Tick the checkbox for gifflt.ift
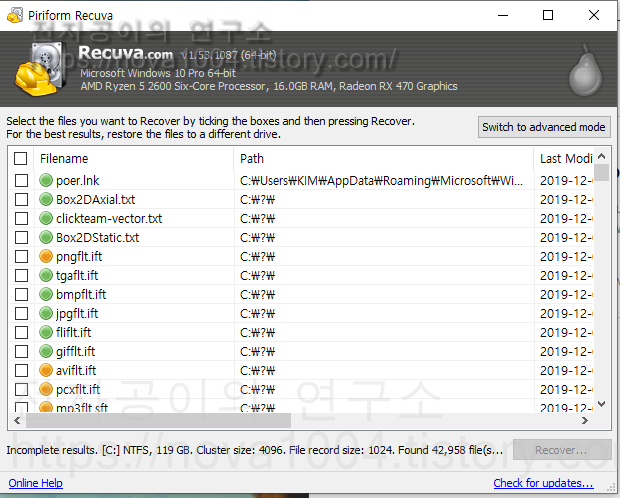This screenshot has width=620, height=498. pyautogui.click(x=21, y=351)
